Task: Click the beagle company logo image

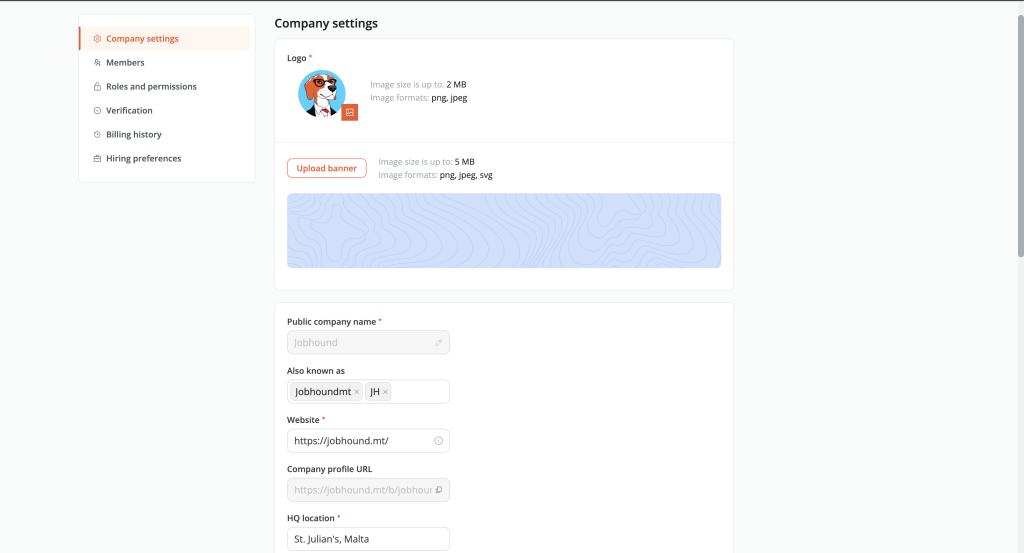Action: coord(321,93)
